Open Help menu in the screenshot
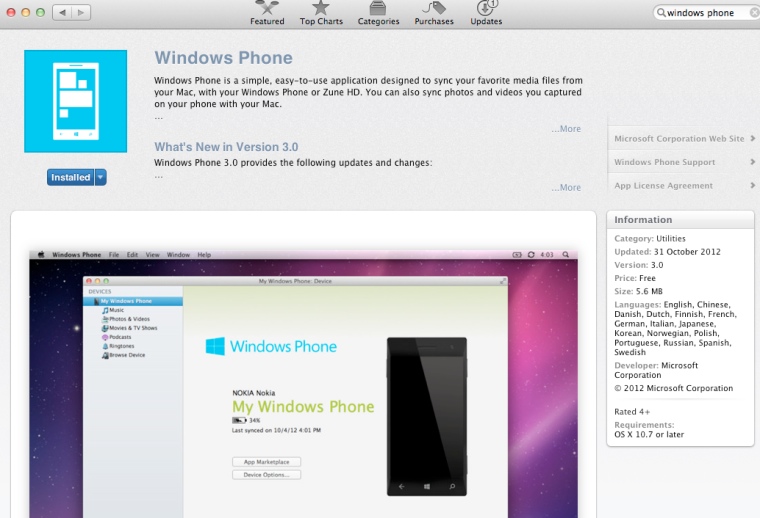Viewport: 760px width, 518px height. tap(204, 255)
